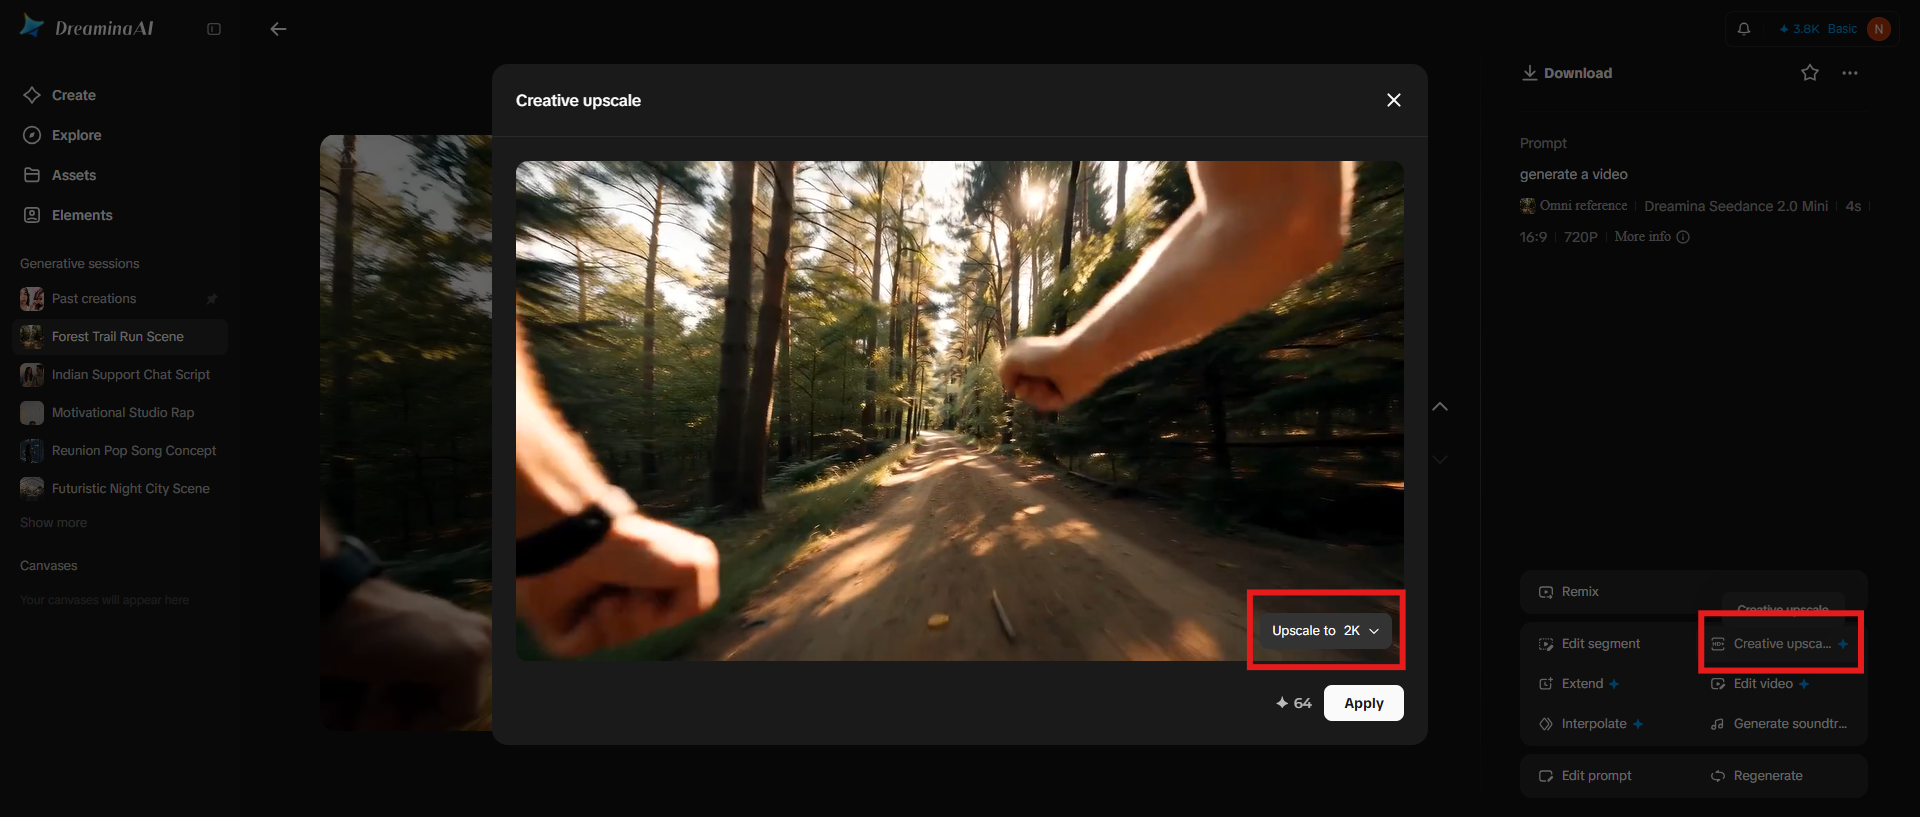This screenshot has height=817, width=1920.
Task: Click the forest video preview in dialog
Action: click(x=960, y=411)
